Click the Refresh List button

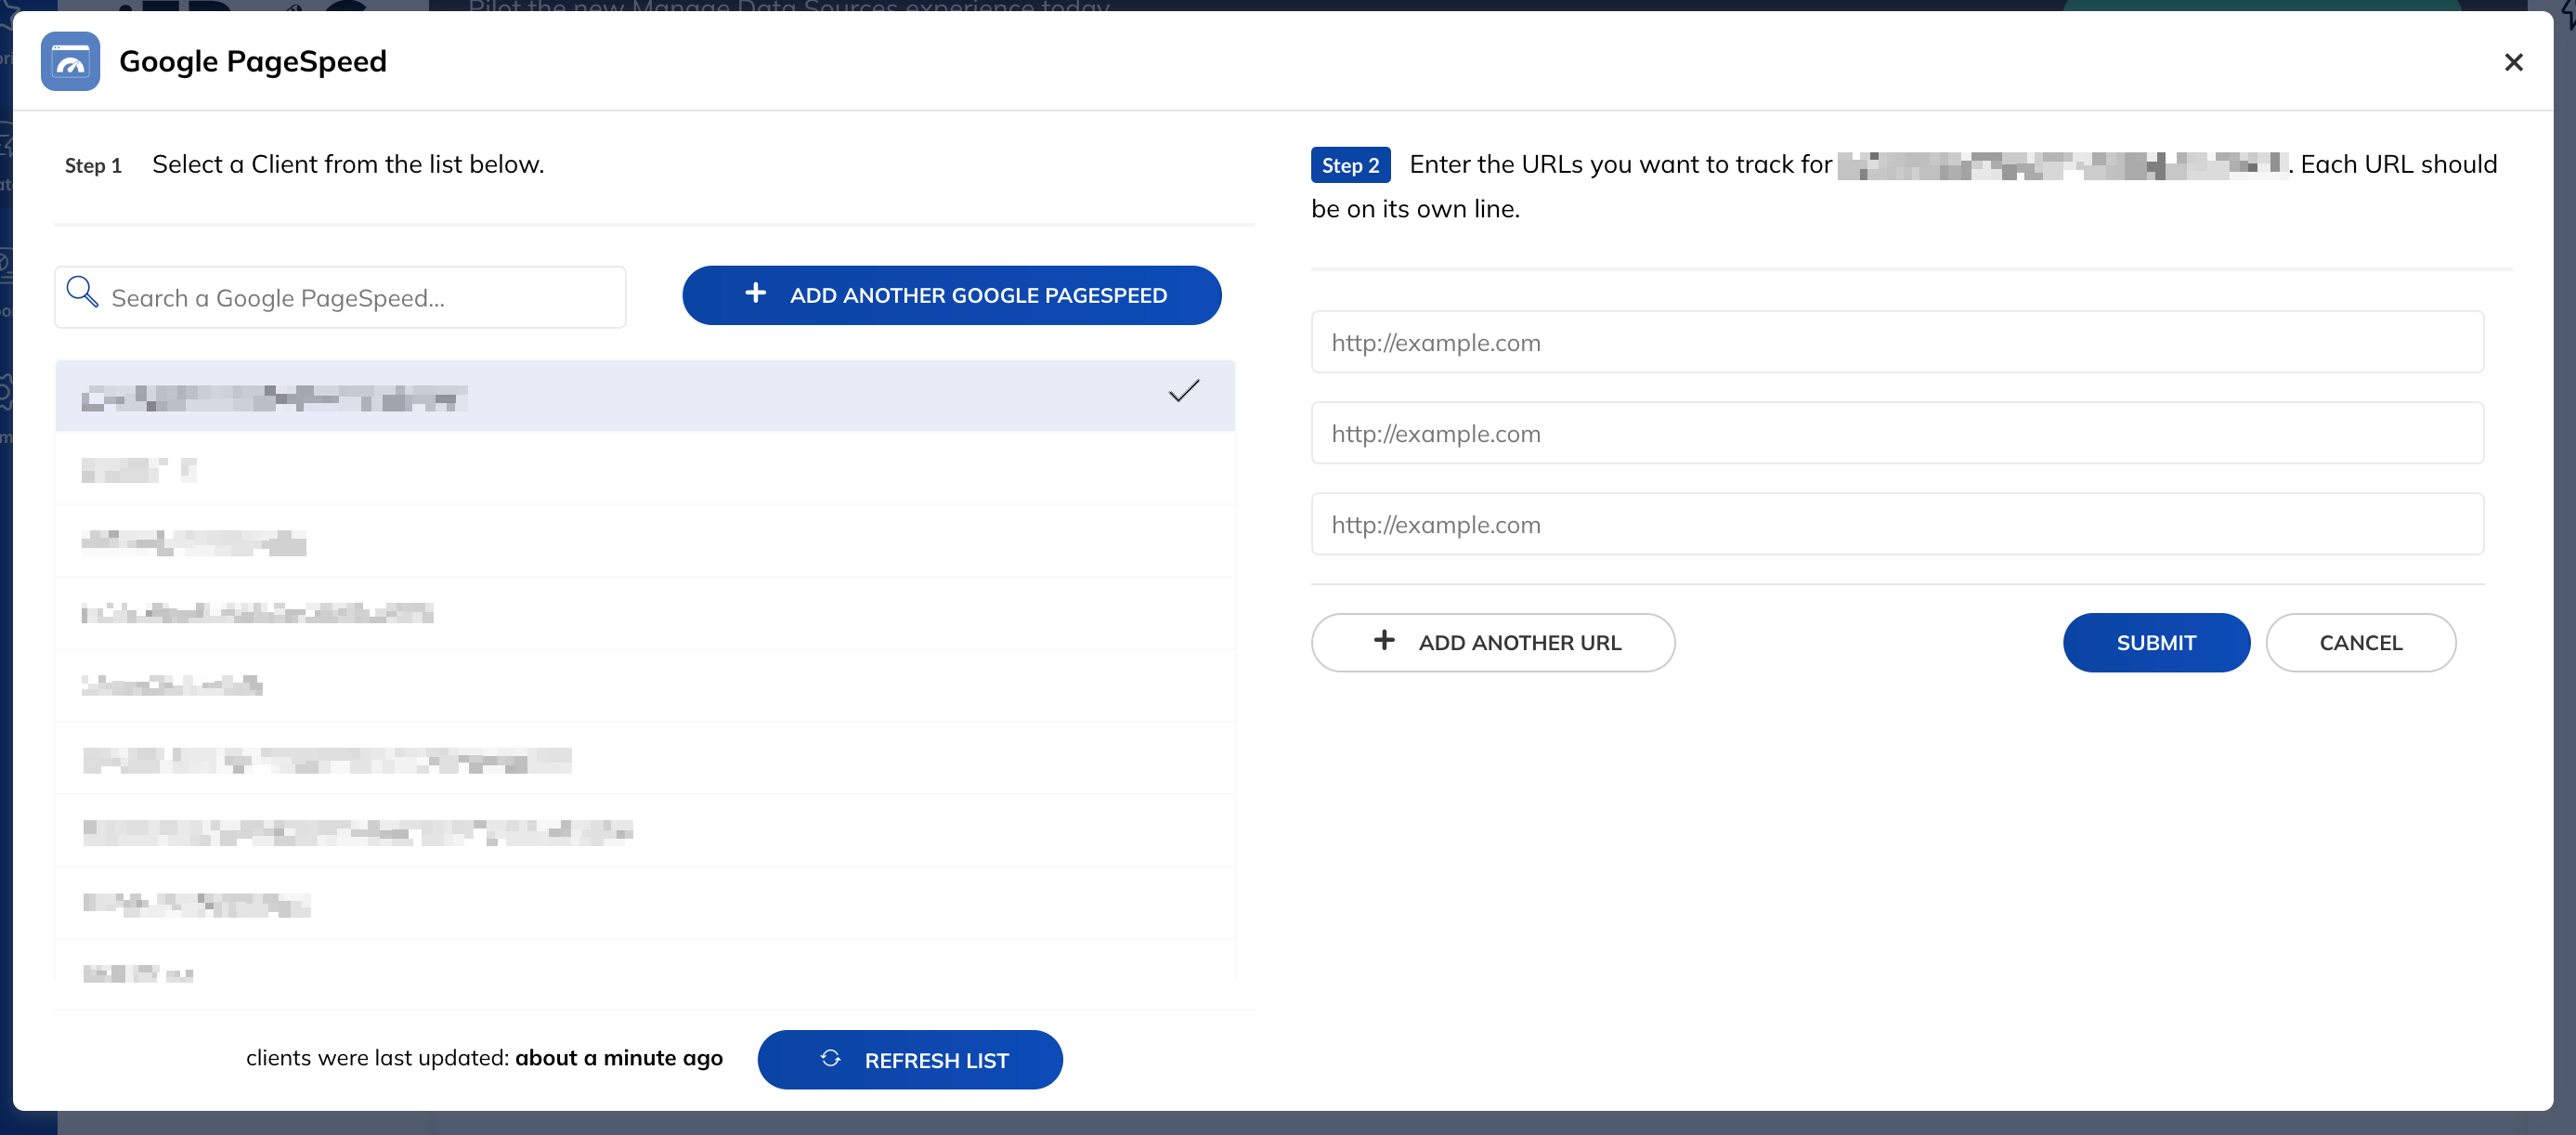[x=910, y=1060]
